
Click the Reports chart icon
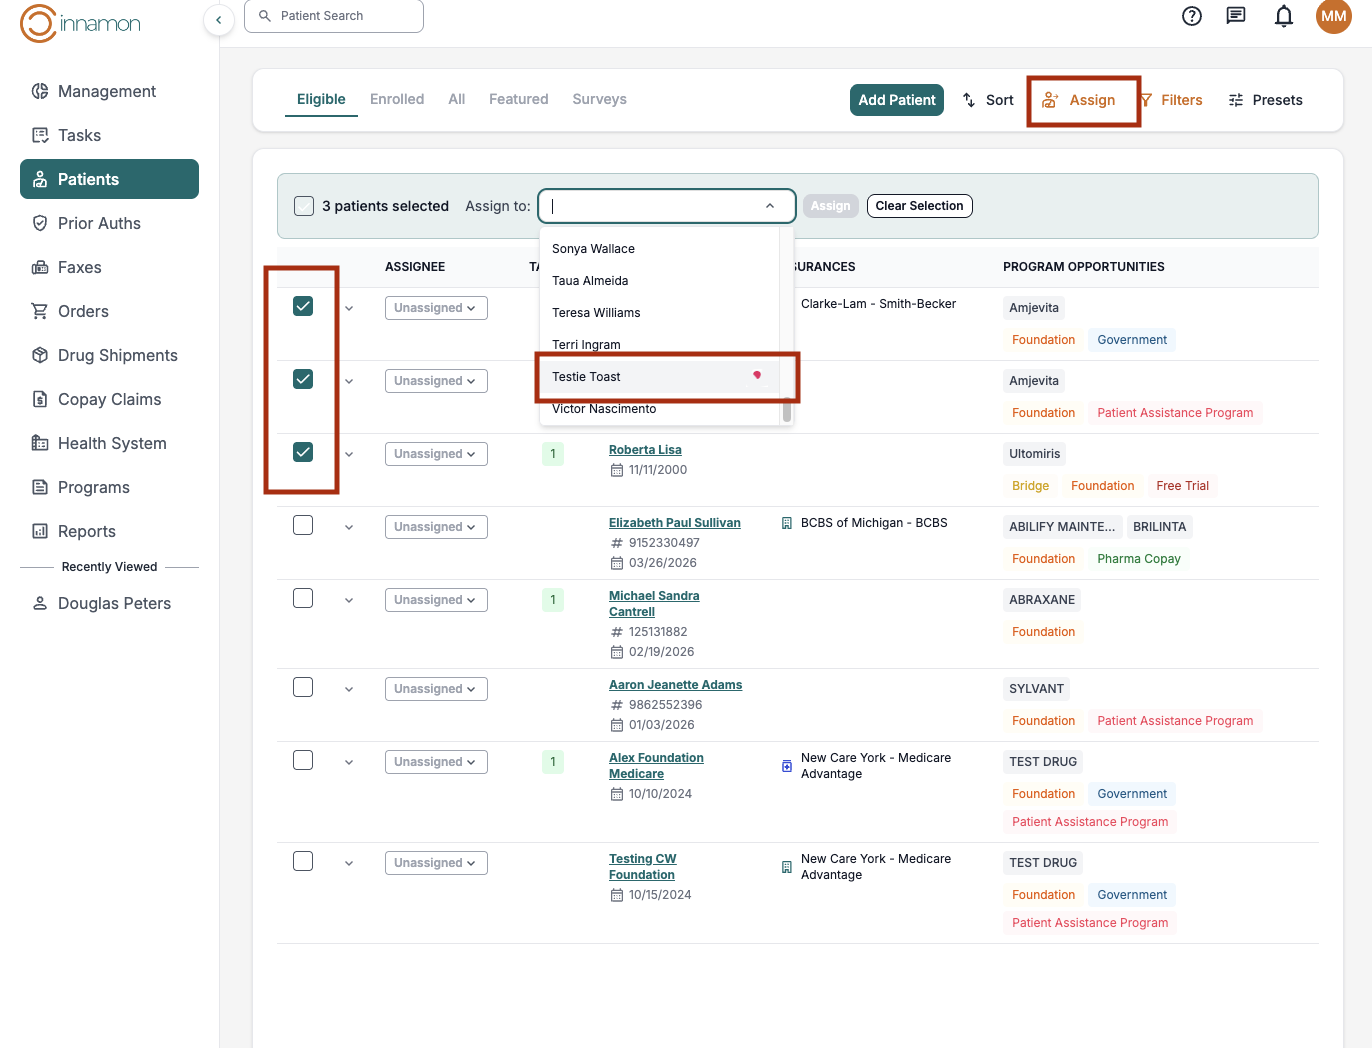(40, 531)
